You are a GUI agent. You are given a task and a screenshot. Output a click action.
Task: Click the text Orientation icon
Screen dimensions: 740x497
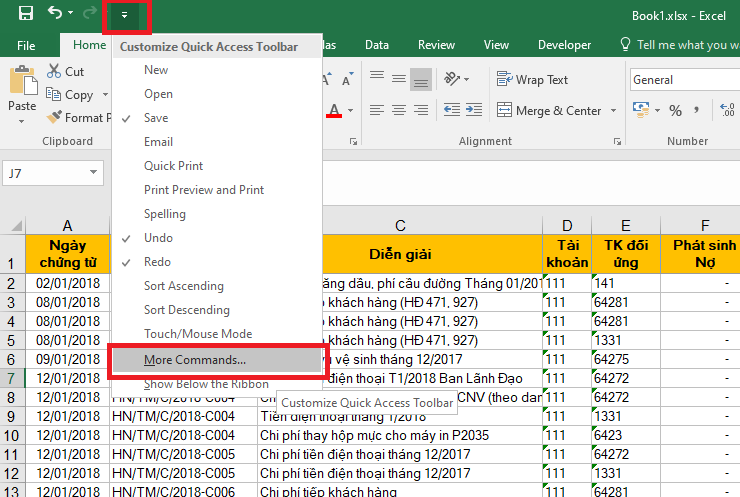453,80
